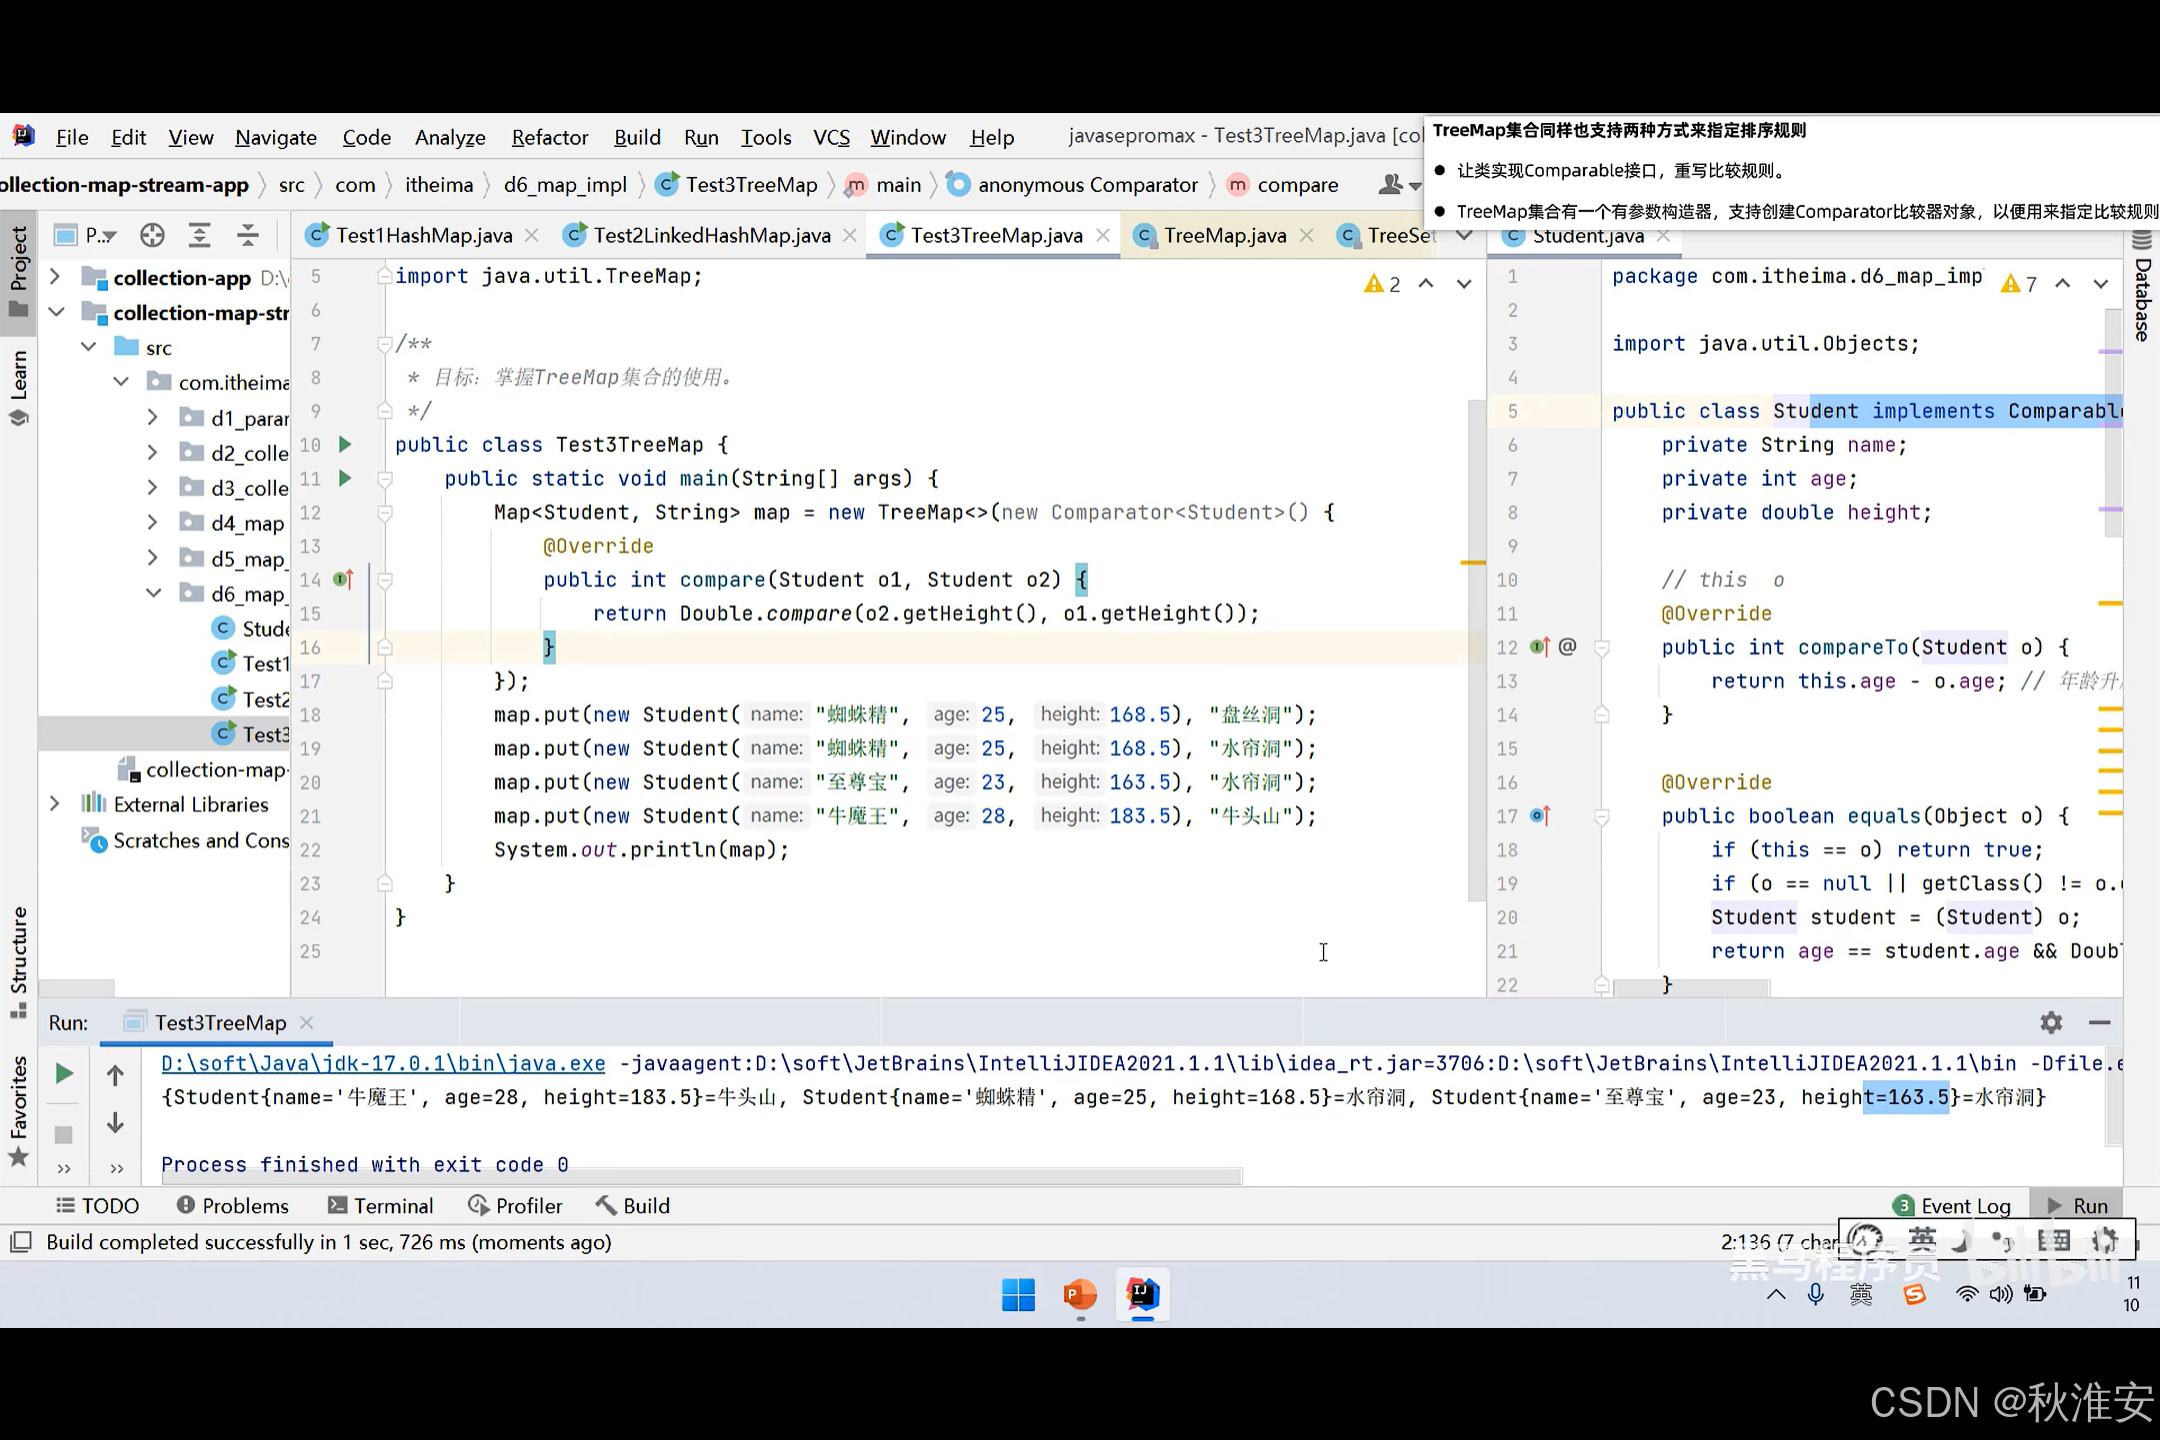Screen dimensions: 2160x1440
Task: Open the java.exe path link in console
Action: (x=383, y=1063)
